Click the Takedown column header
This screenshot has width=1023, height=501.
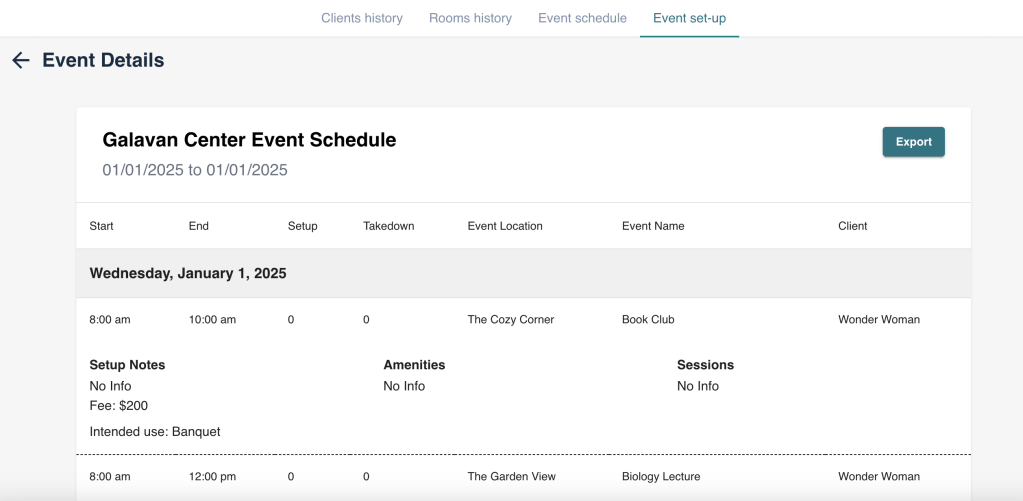[388, 226]
